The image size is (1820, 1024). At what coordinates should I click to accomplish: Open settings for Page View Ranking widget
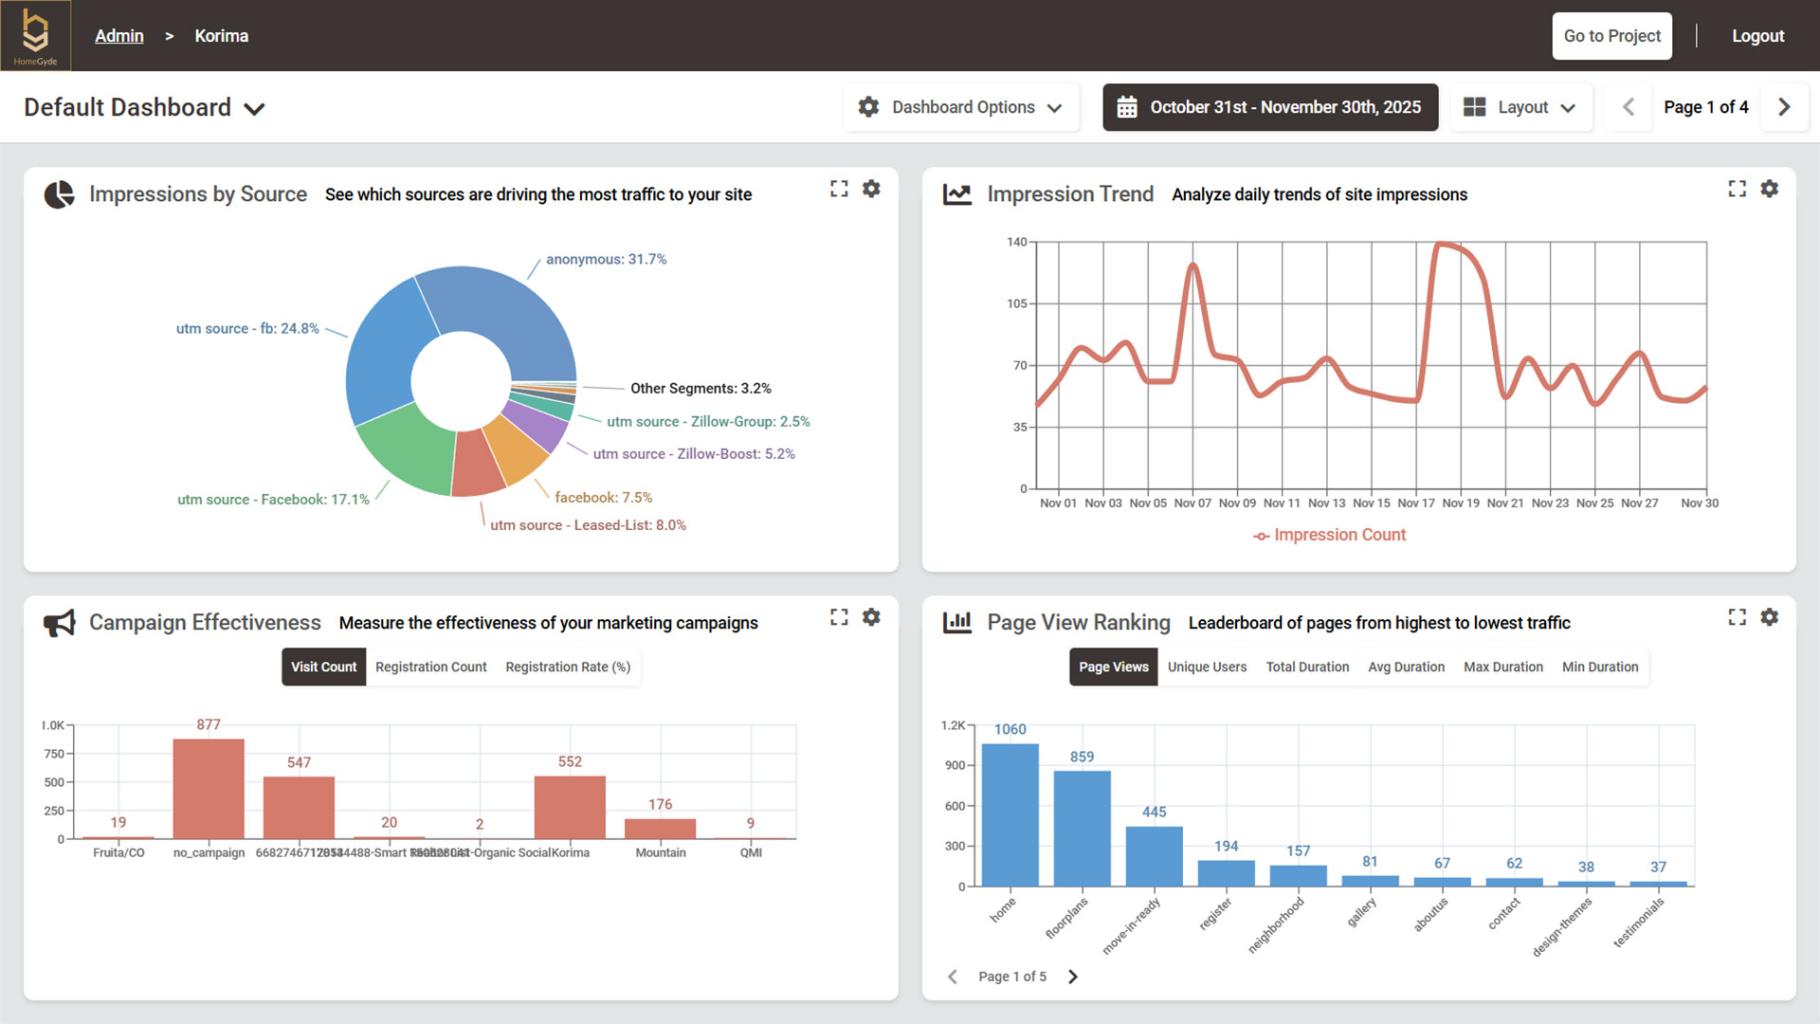tap(1769, 617)
